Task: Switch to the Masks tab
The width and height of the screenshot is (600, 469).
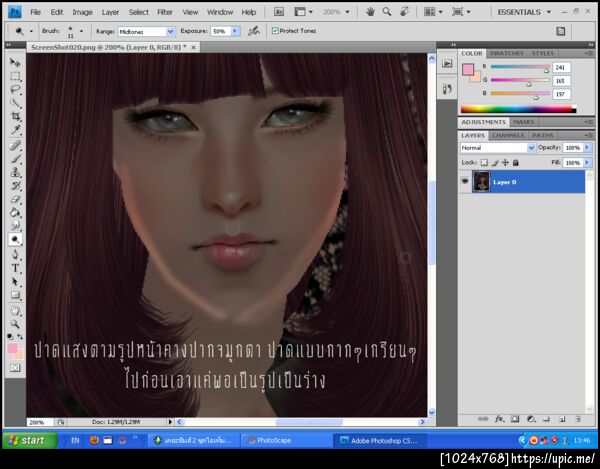Action: 523,122
